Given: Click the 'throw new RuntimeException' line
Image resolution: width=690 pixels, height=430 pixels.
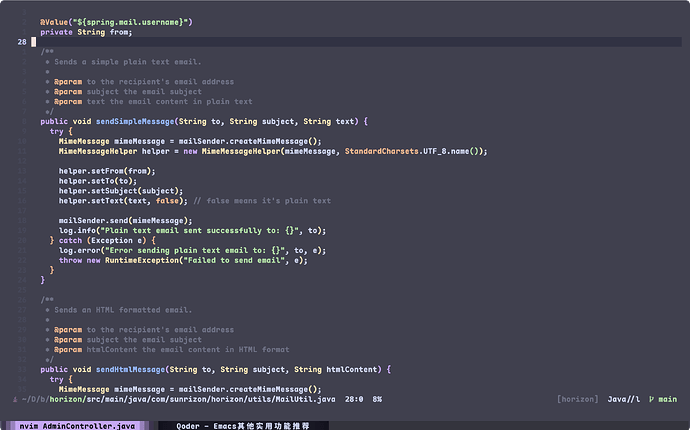Looking at the screenshot, I should tap(183, 261).
